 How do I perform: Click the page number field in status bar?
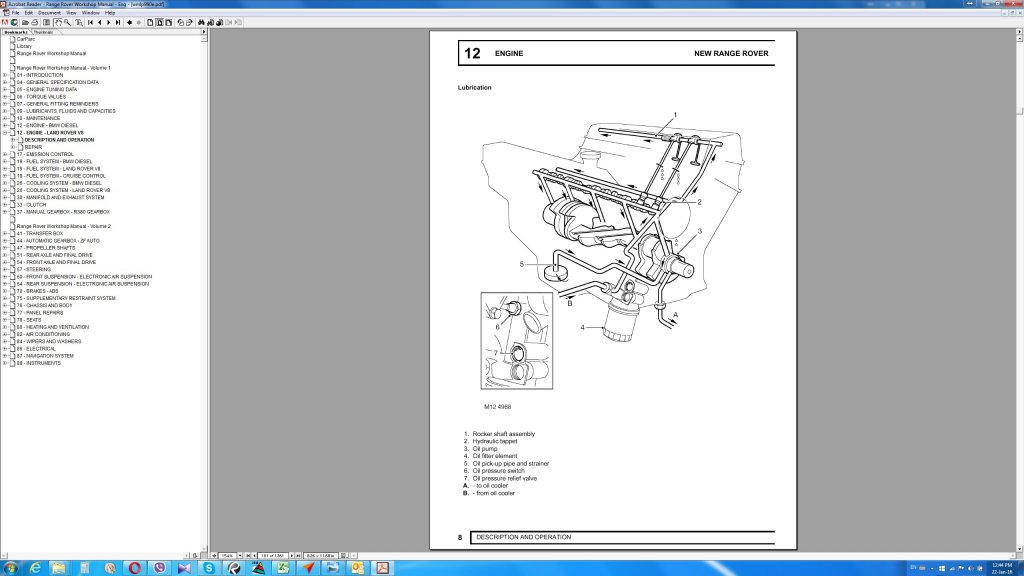(x=272, y=556)
